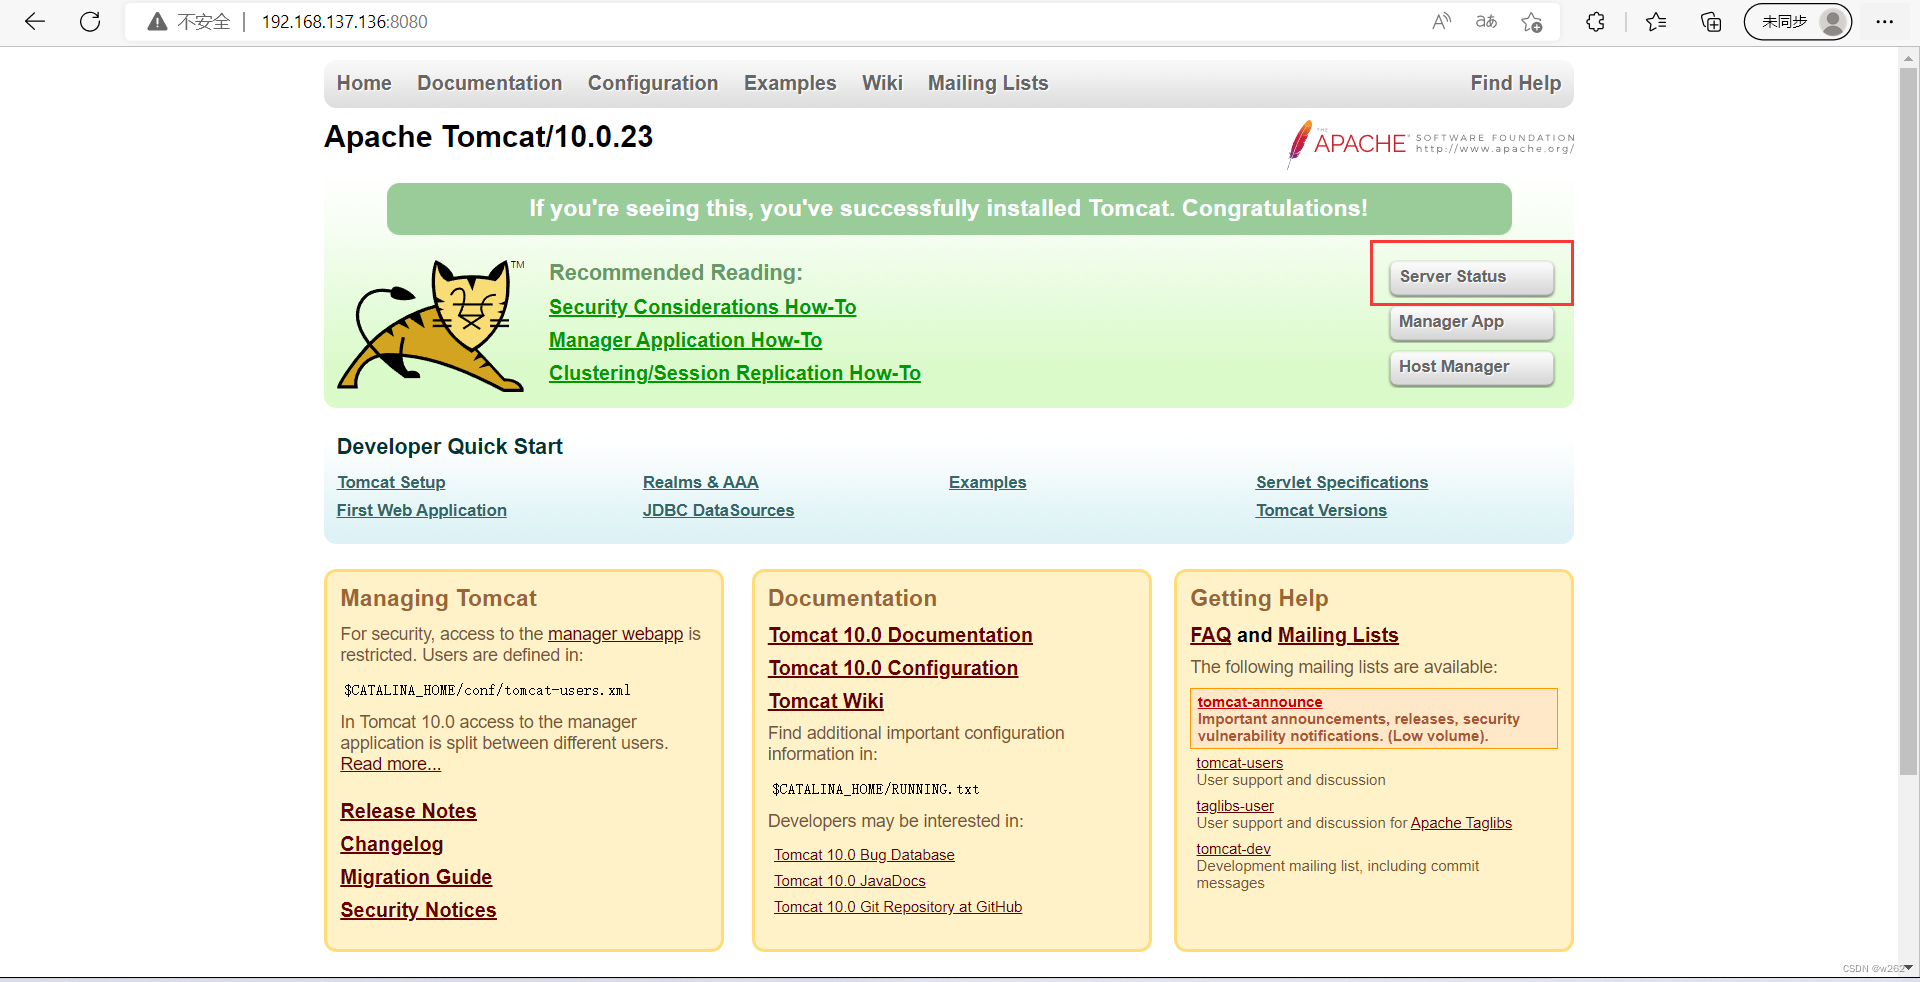This screenshot has width=1920, height=982.
Task: Open the translate page icon
Action: click(x=1486, y=21)
